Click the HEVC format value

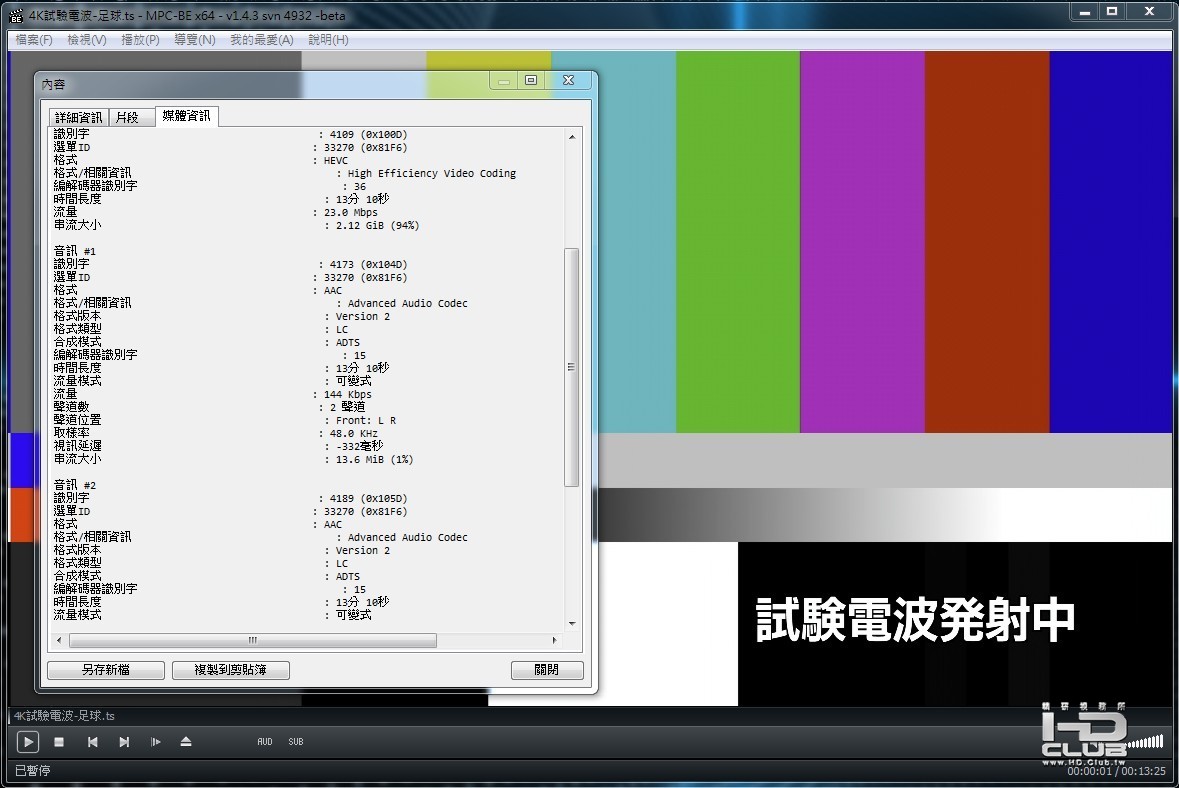tap(335, 161)
